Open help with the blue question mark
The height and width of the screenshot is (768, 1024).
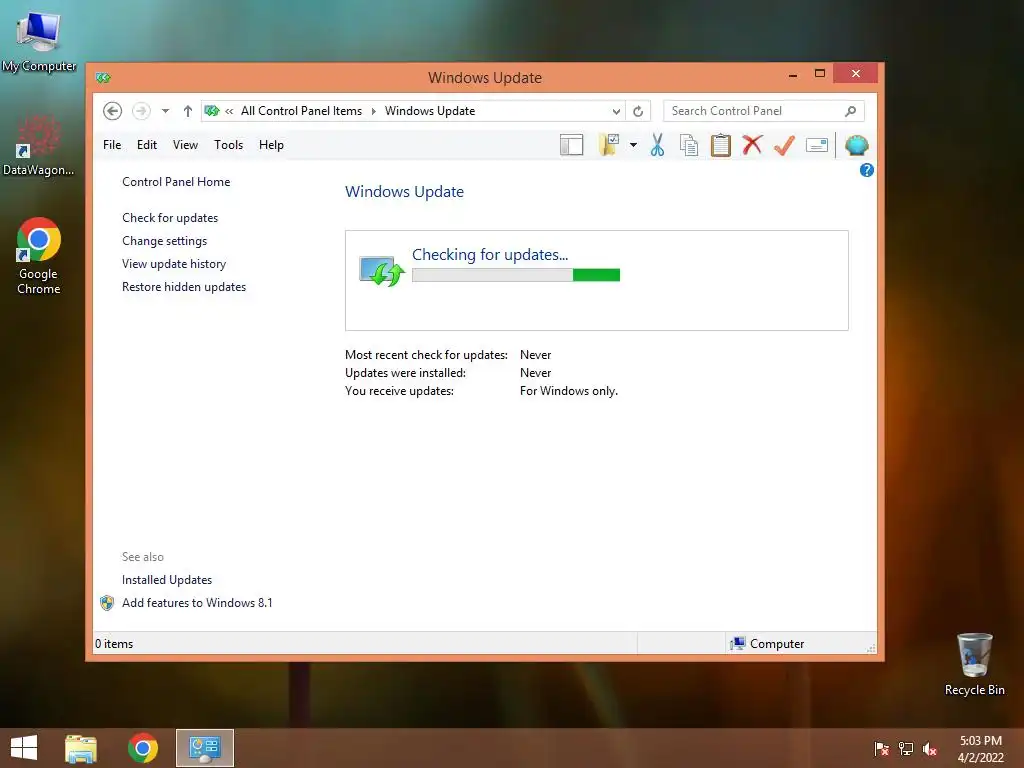[867, 170]
